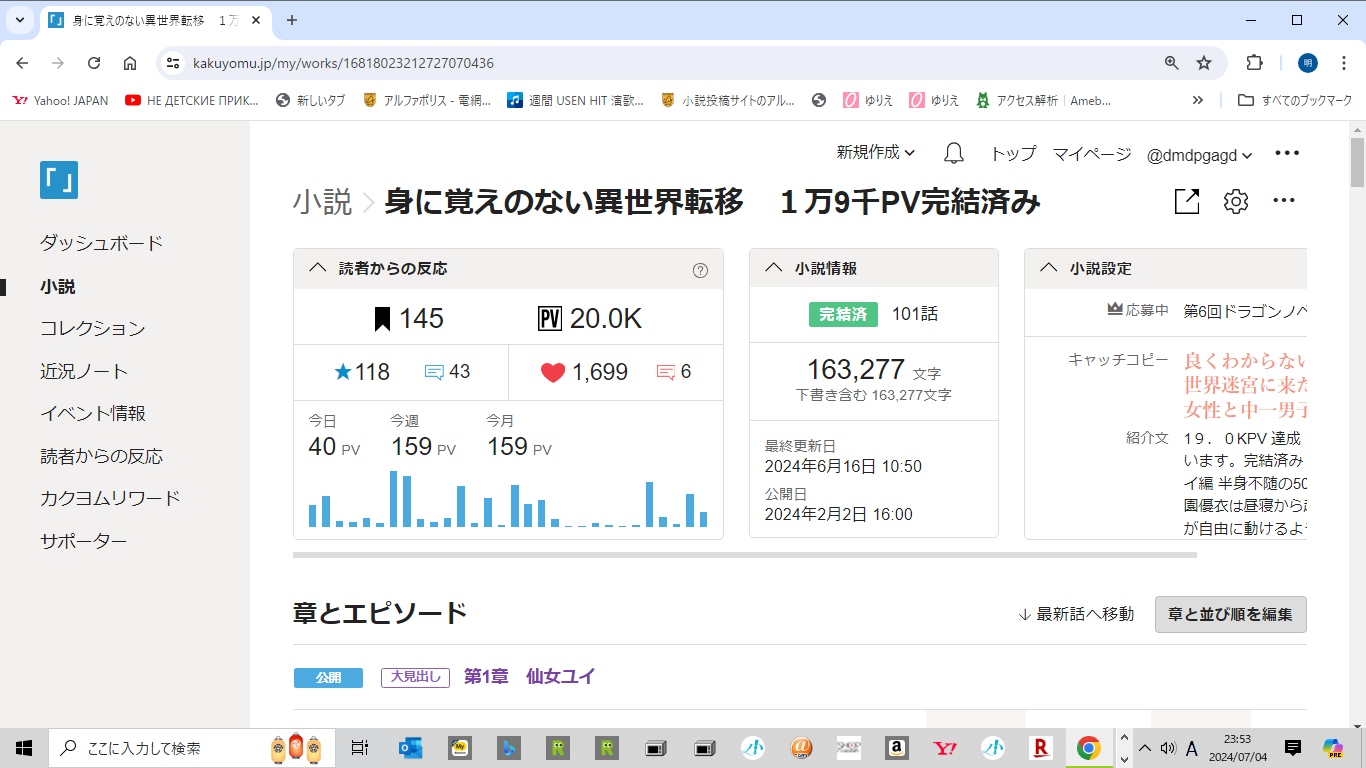
Task: Click the blue star rating count 118
Action: (x=362, y=373)
